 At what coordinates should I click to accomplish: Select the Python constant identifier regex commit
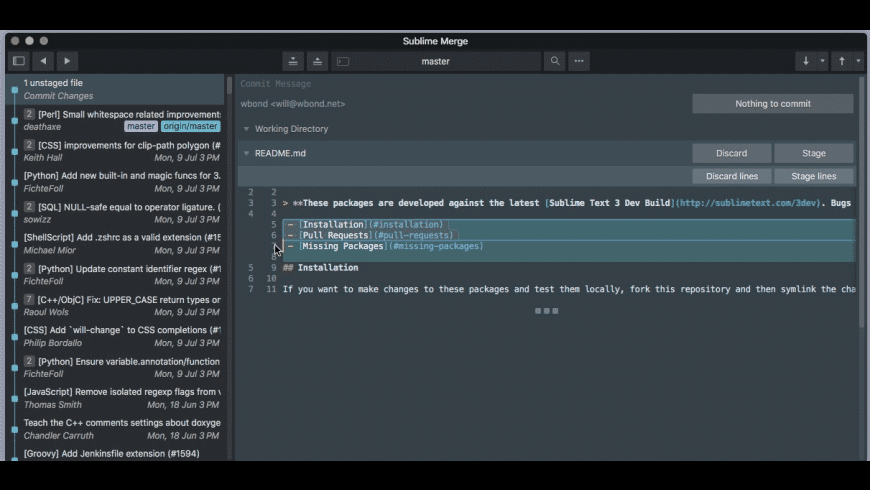115,275
